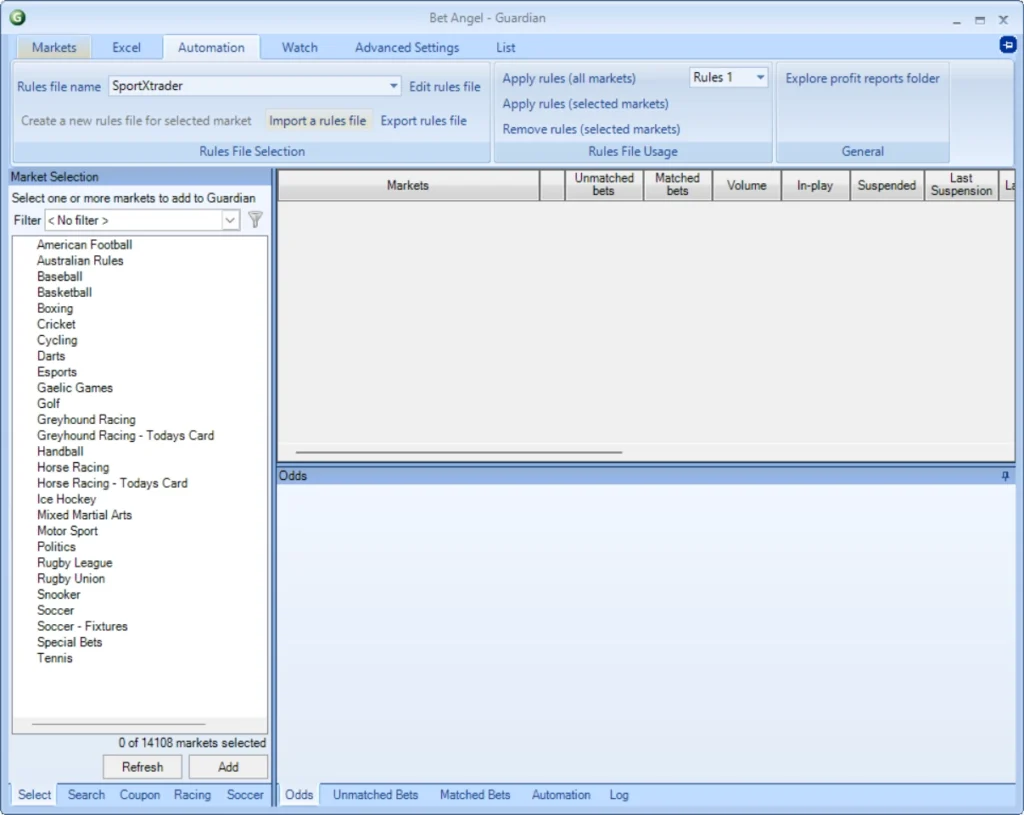This screenshot has width=1024, height=815.
Task: Open the Log bottom tab
Action: pyautogui.click(x=619, y=795)
